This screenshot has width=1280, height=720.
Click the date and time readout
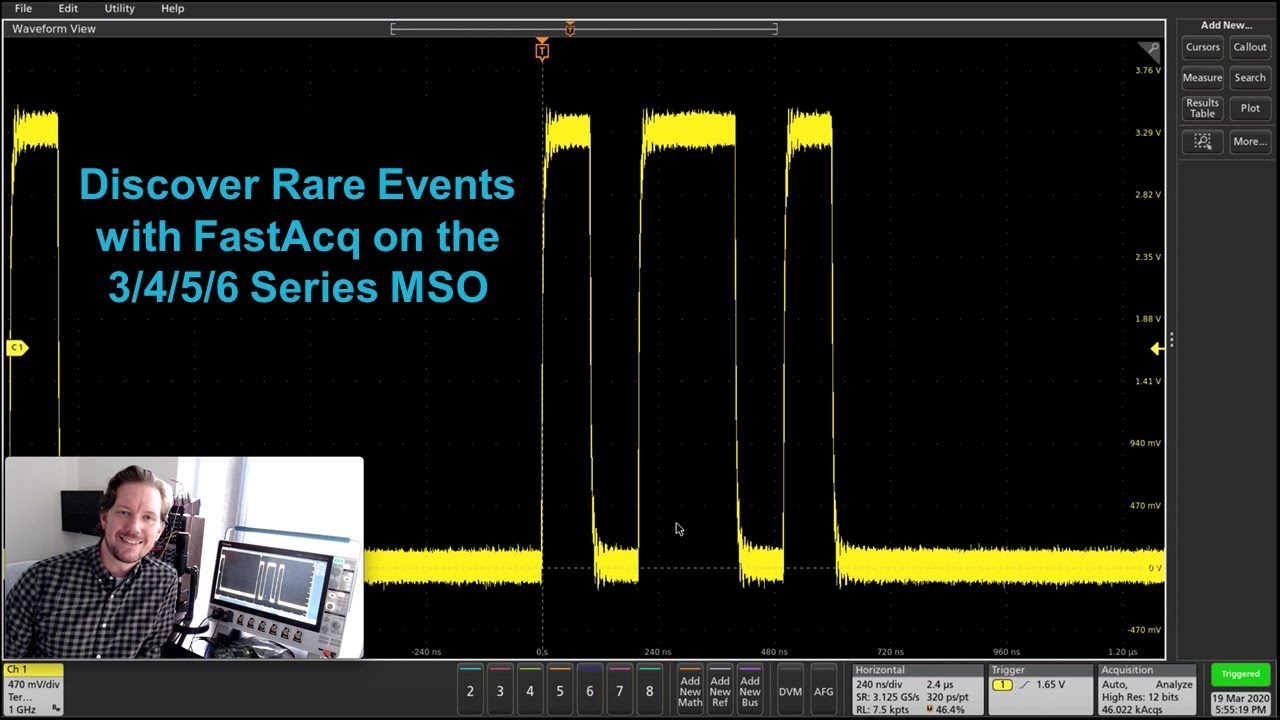(1240, 703)
